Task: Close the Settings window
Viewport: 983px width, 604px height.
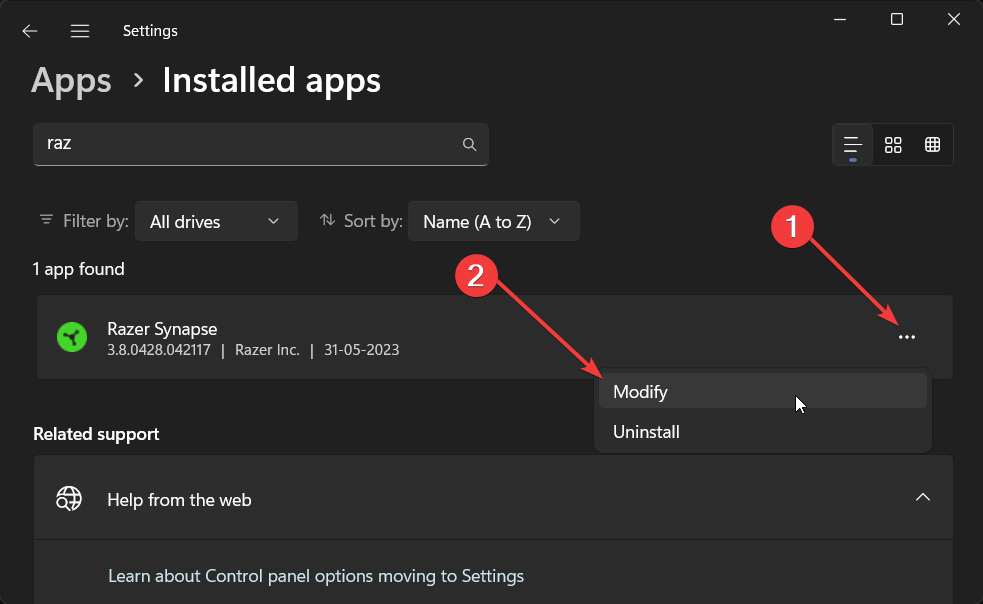Action: pyautogui.click(x=954, y=19)
